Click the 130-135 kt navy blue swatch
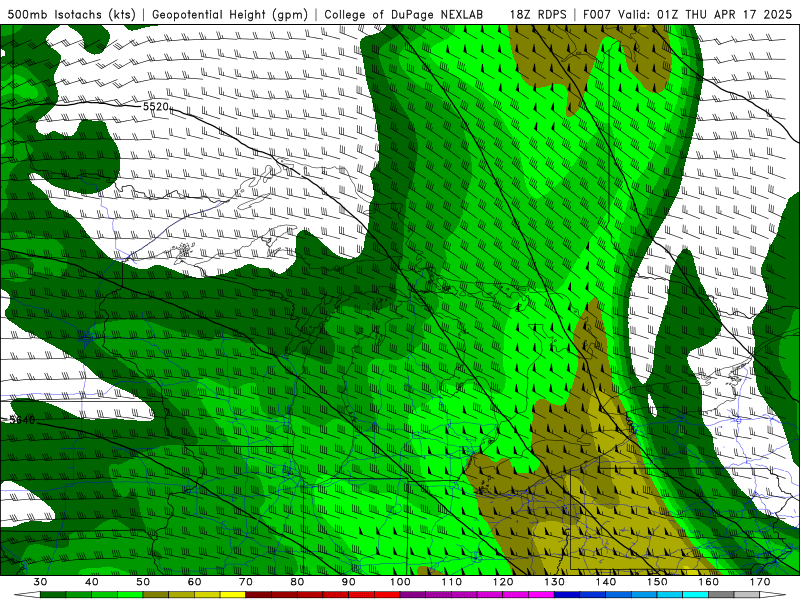 point(567,595)
